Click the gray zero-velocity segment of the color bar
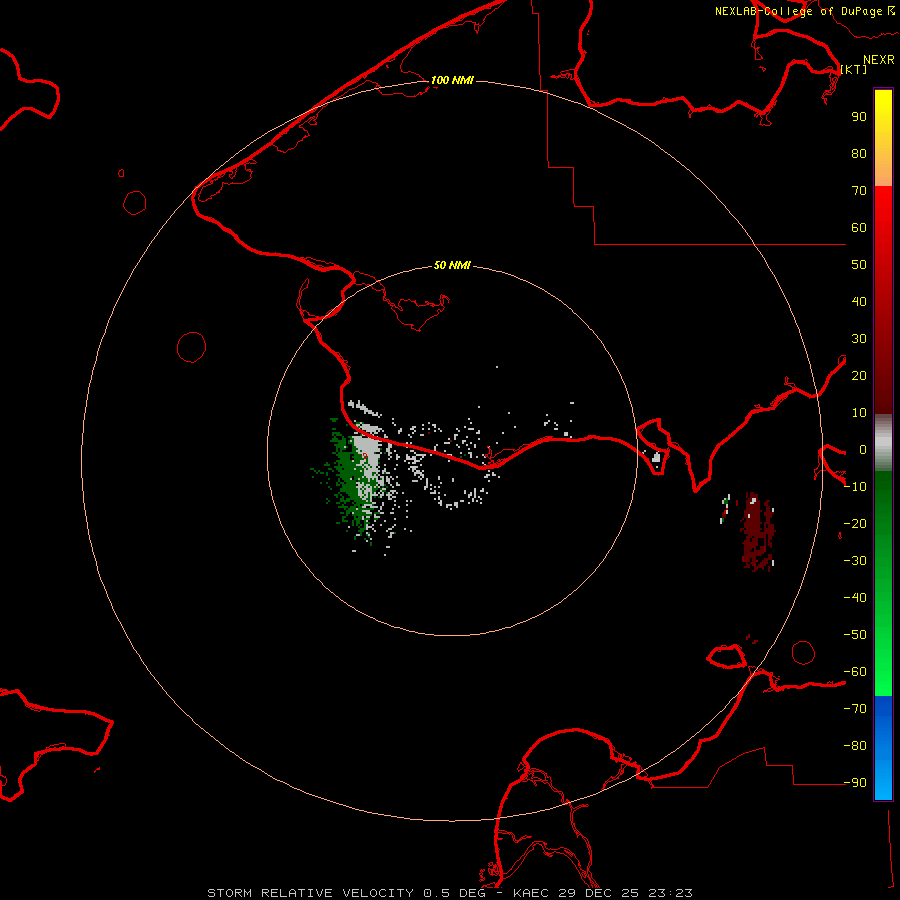Screen dimensions: 900x900 [883, 442]
